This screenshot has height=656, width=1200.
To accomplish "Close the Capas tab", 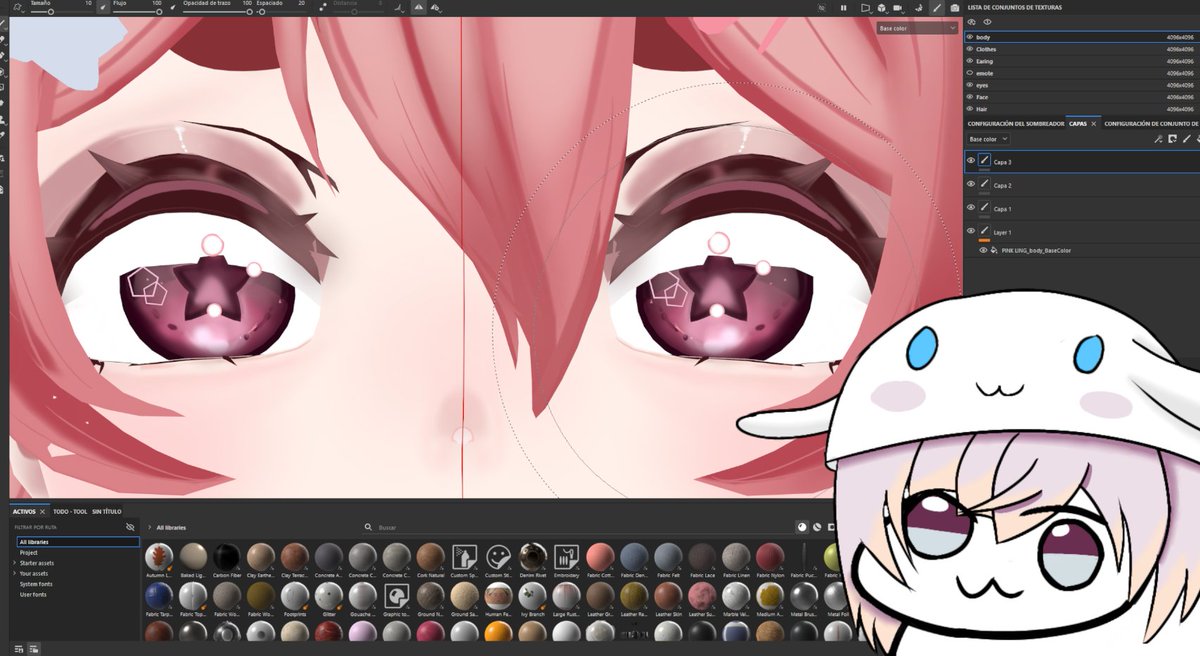I will coord(1093,123).
